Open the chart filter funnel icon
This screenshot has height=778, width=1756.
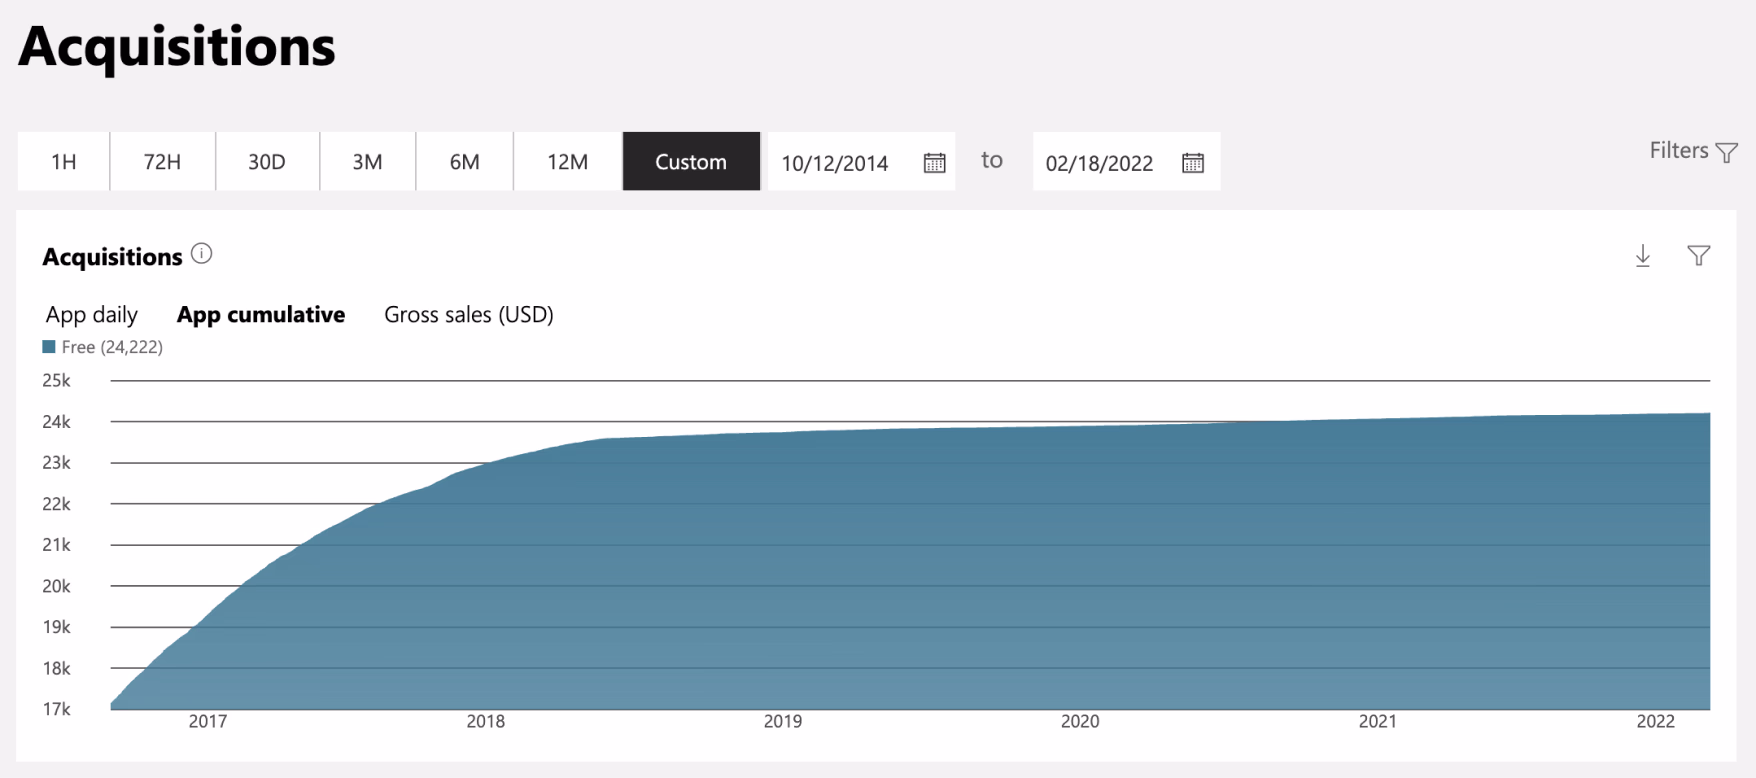point(1698,256)
